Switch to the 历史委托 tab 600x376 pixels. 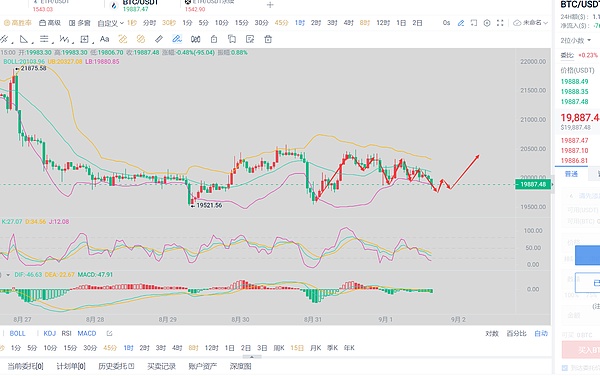tap(116, 366)
